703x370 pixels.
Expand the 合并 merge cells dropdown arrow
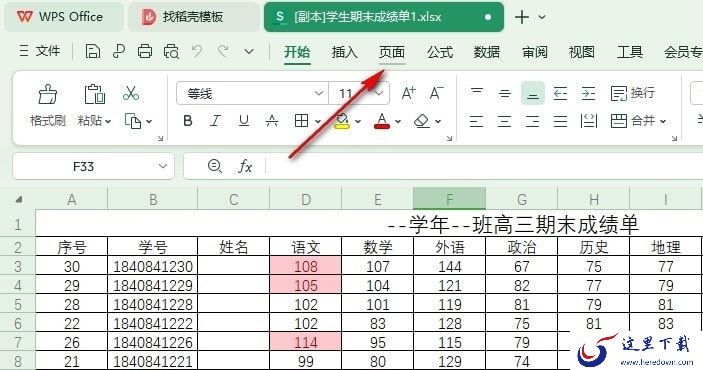pyautogui.click(x=663, y=121)
